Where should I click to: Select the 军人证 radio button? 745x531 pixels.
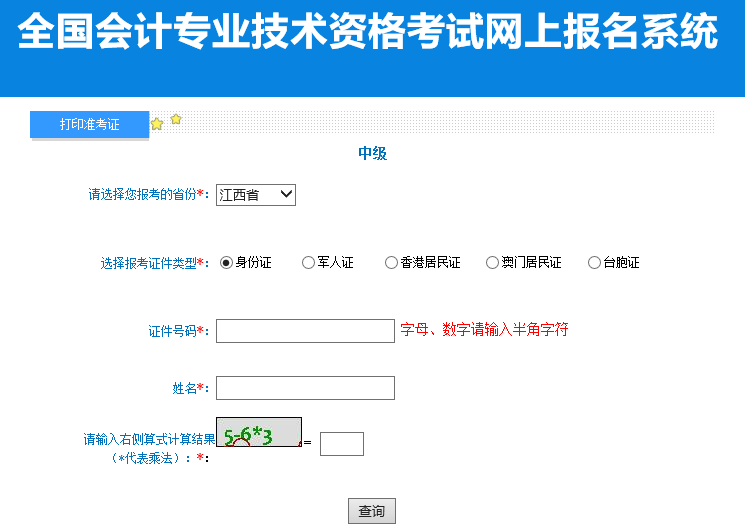click(308, 262)
